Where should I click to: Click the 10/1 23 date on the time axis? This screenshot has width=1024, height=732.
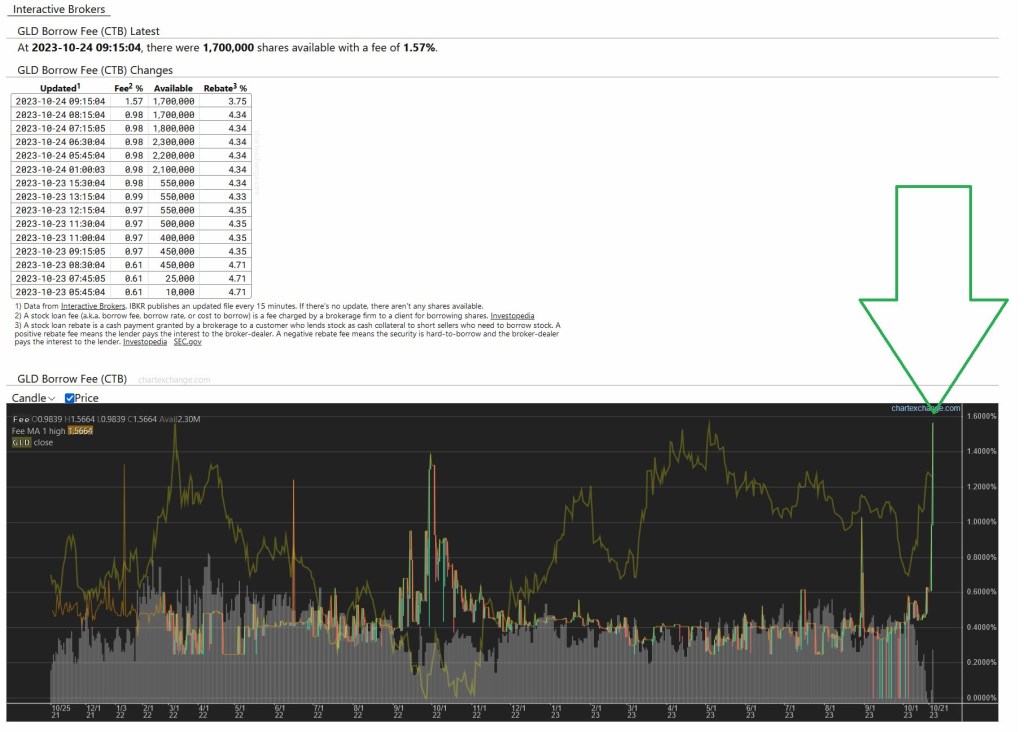point(908,711)
